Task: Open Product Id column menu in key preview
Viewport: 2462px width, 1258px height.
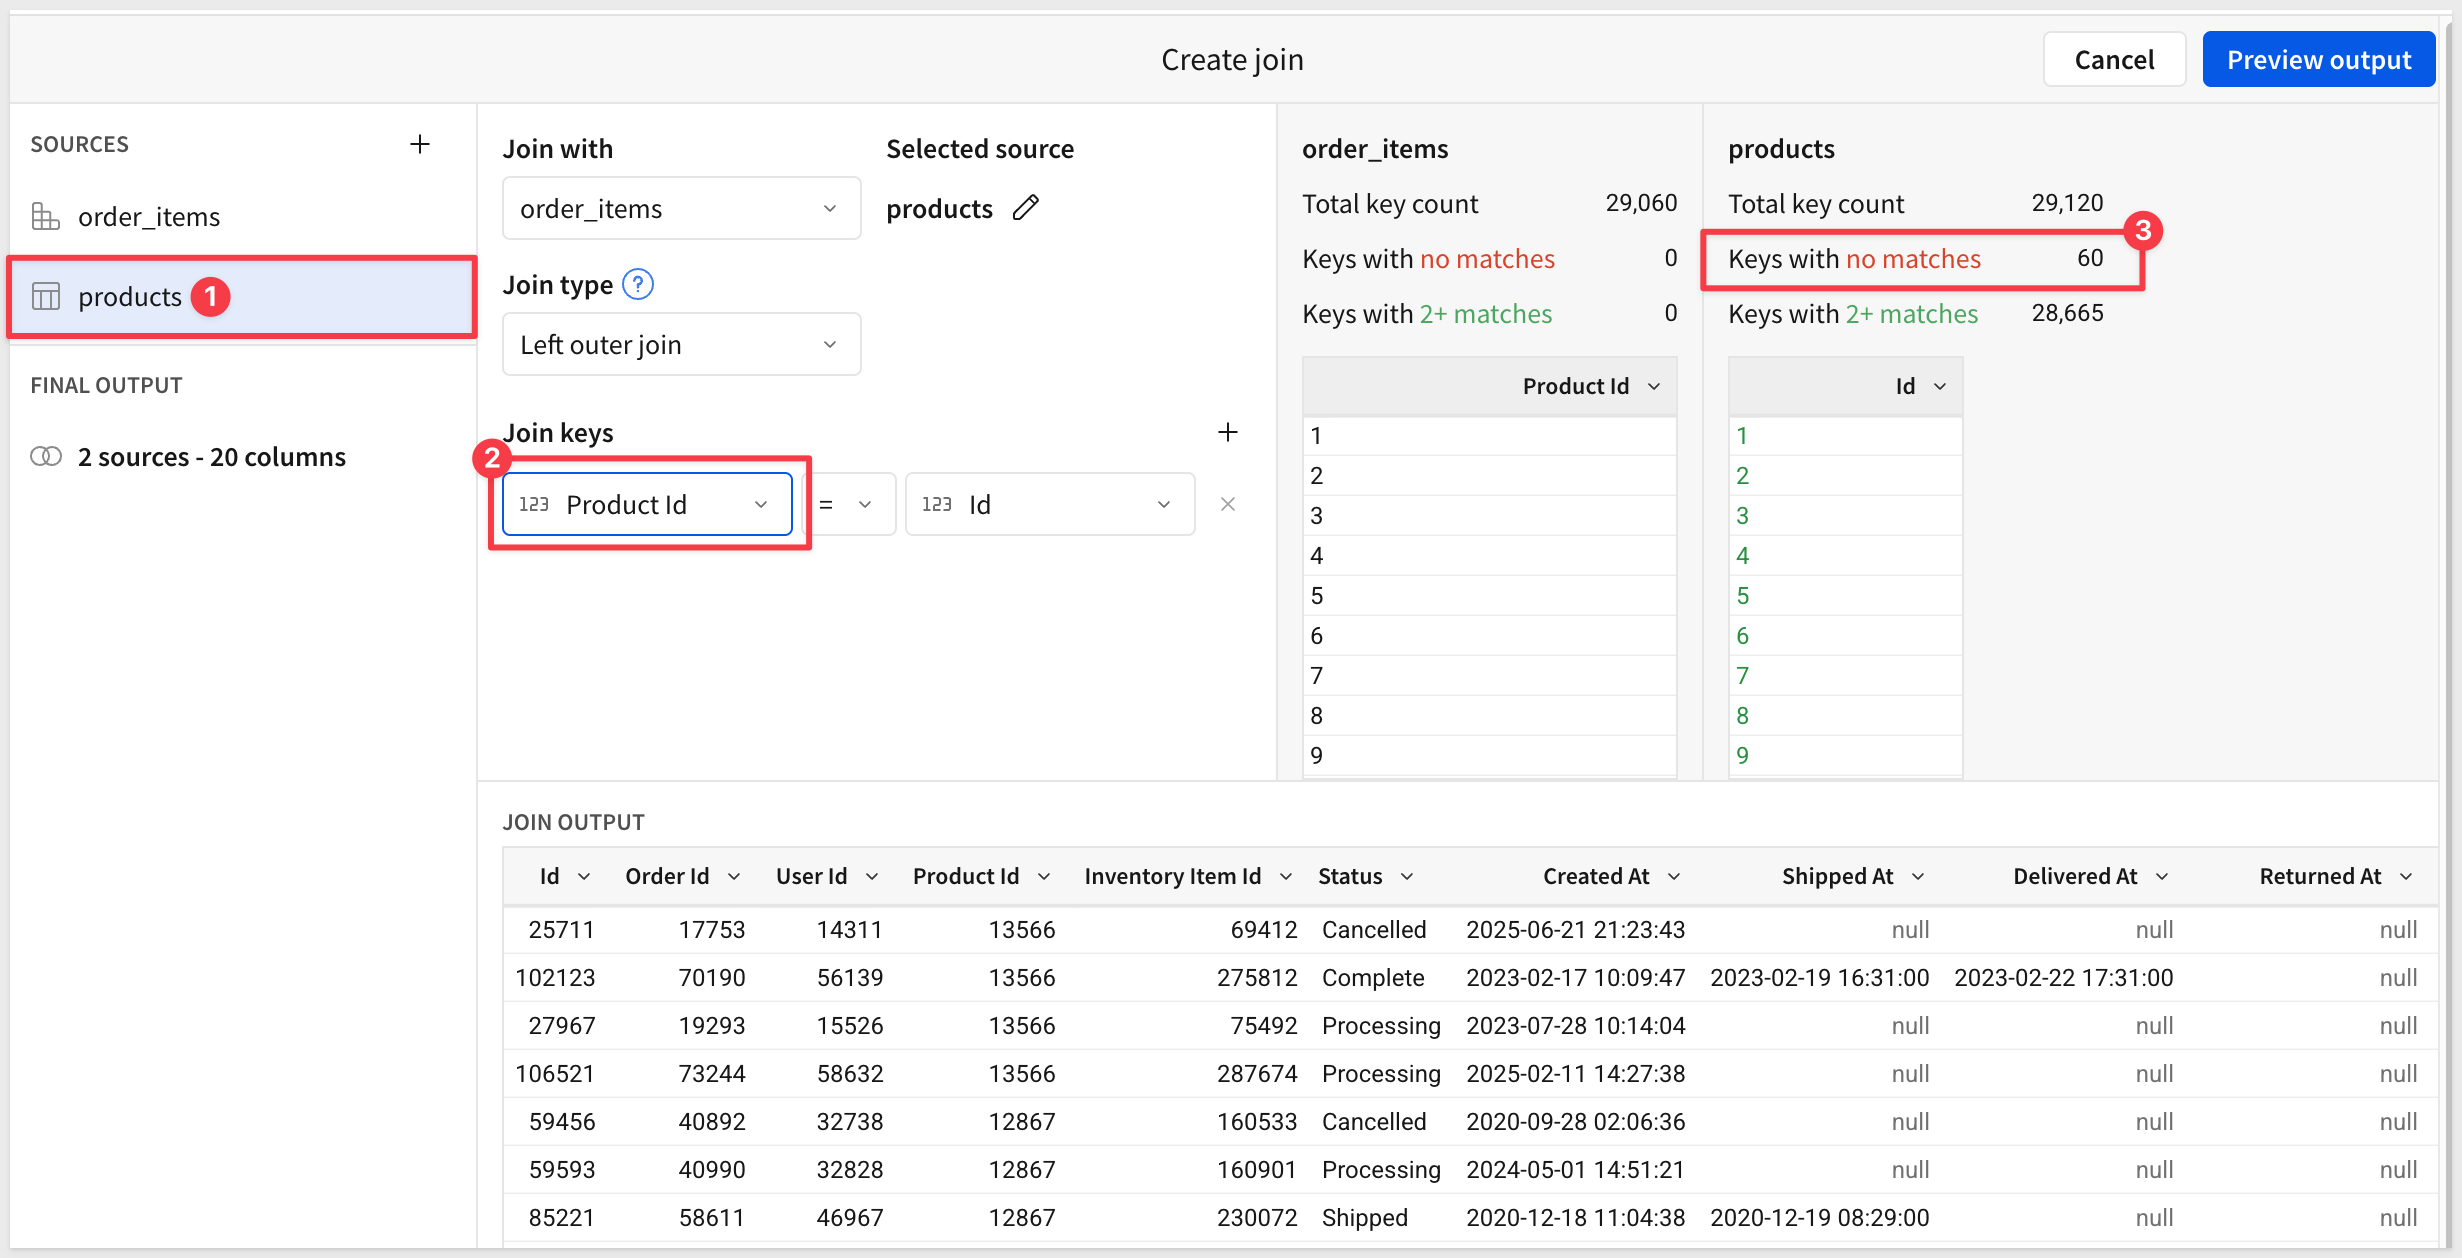Action: (1654, 386)
